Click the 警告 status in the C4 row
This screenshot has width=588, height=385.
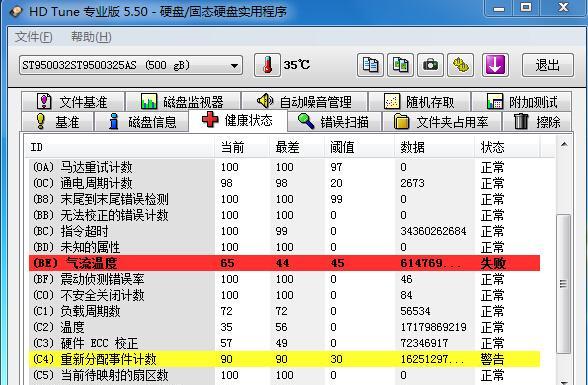[x=492, y=359]
